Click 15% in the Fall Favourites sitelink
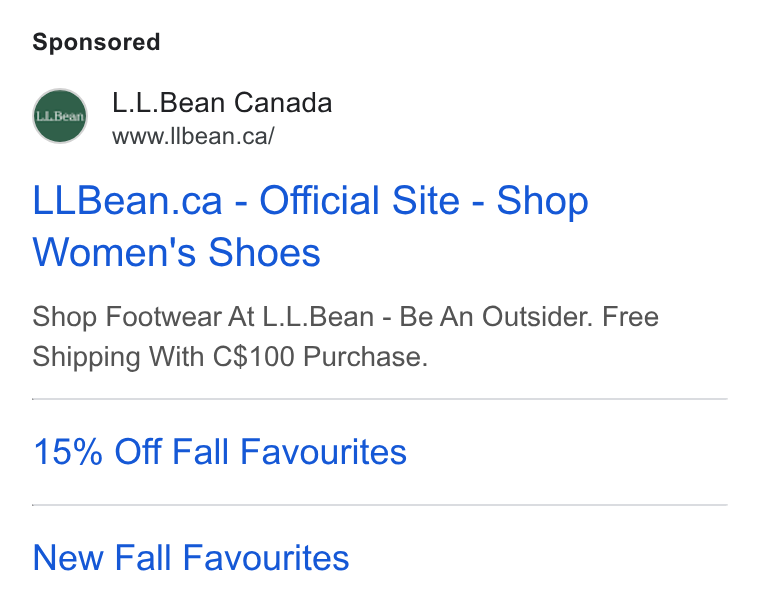 tap(67, 452)
